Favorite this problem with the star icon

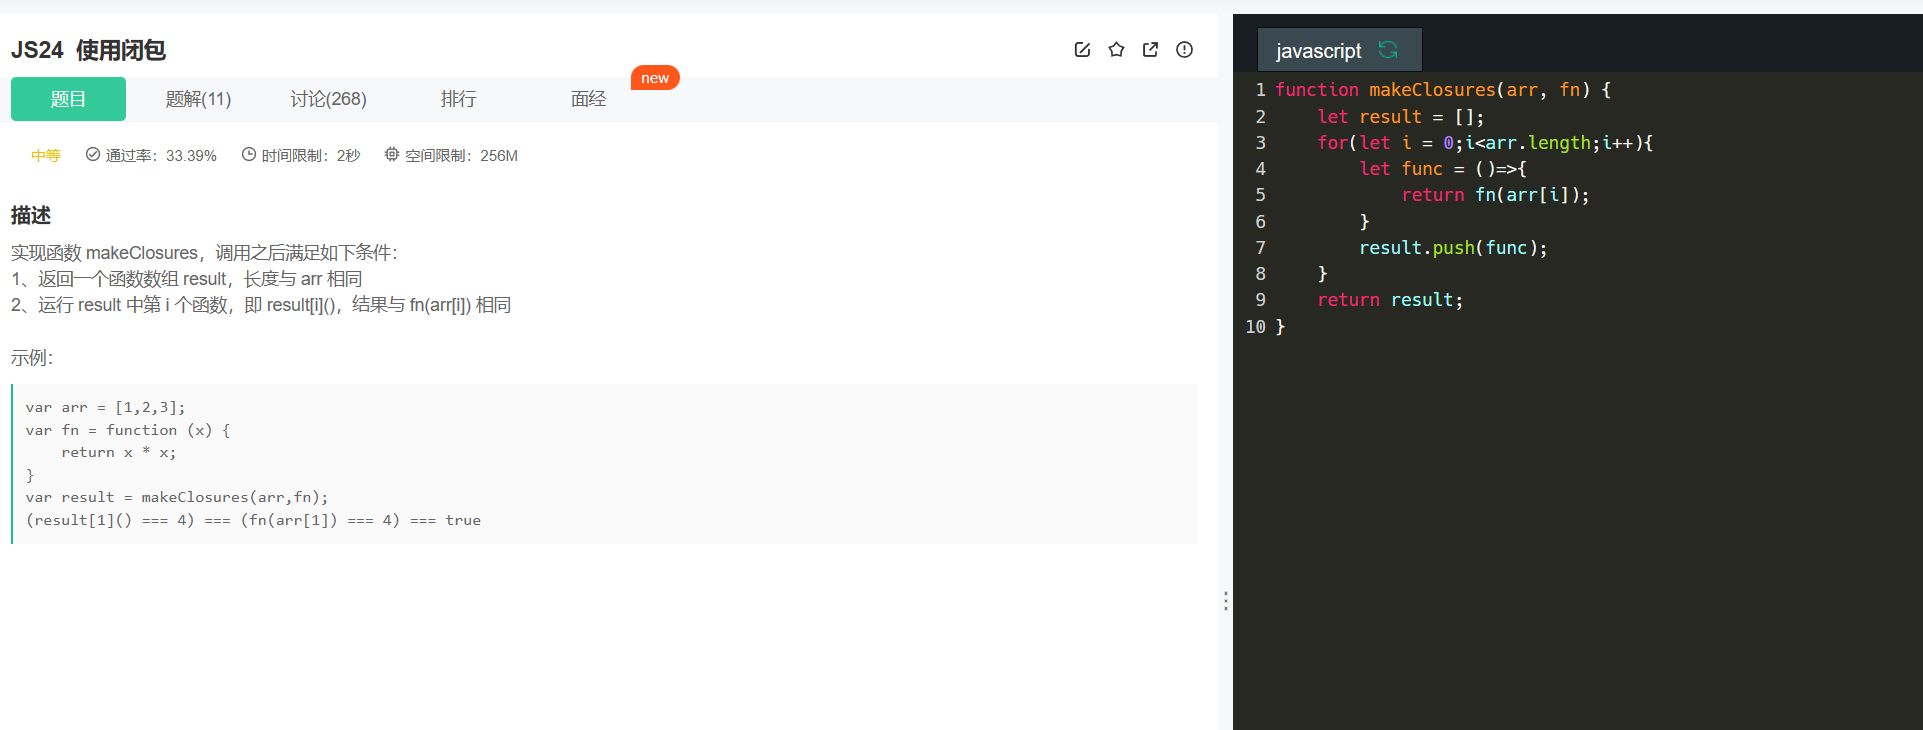click(1116, 50)
